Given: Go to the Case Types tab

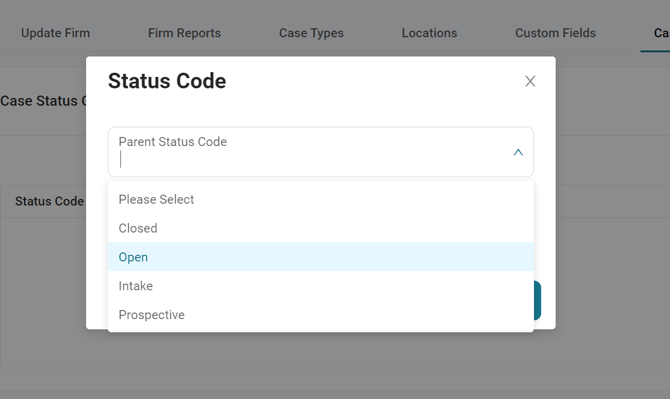Looking at the screenshot, I should tap(311, 33).
